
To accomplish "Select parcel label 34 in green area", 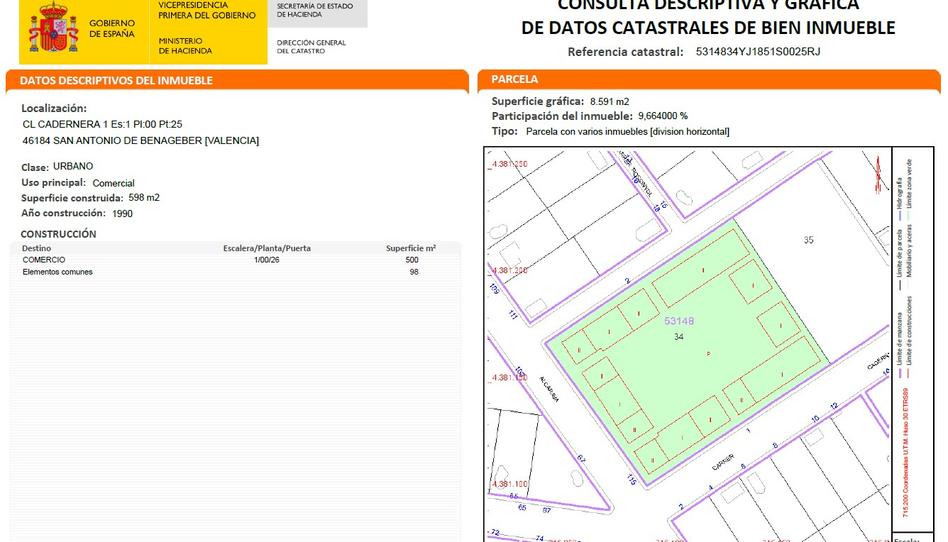I will pyautogui.click(x=678, y=337).
